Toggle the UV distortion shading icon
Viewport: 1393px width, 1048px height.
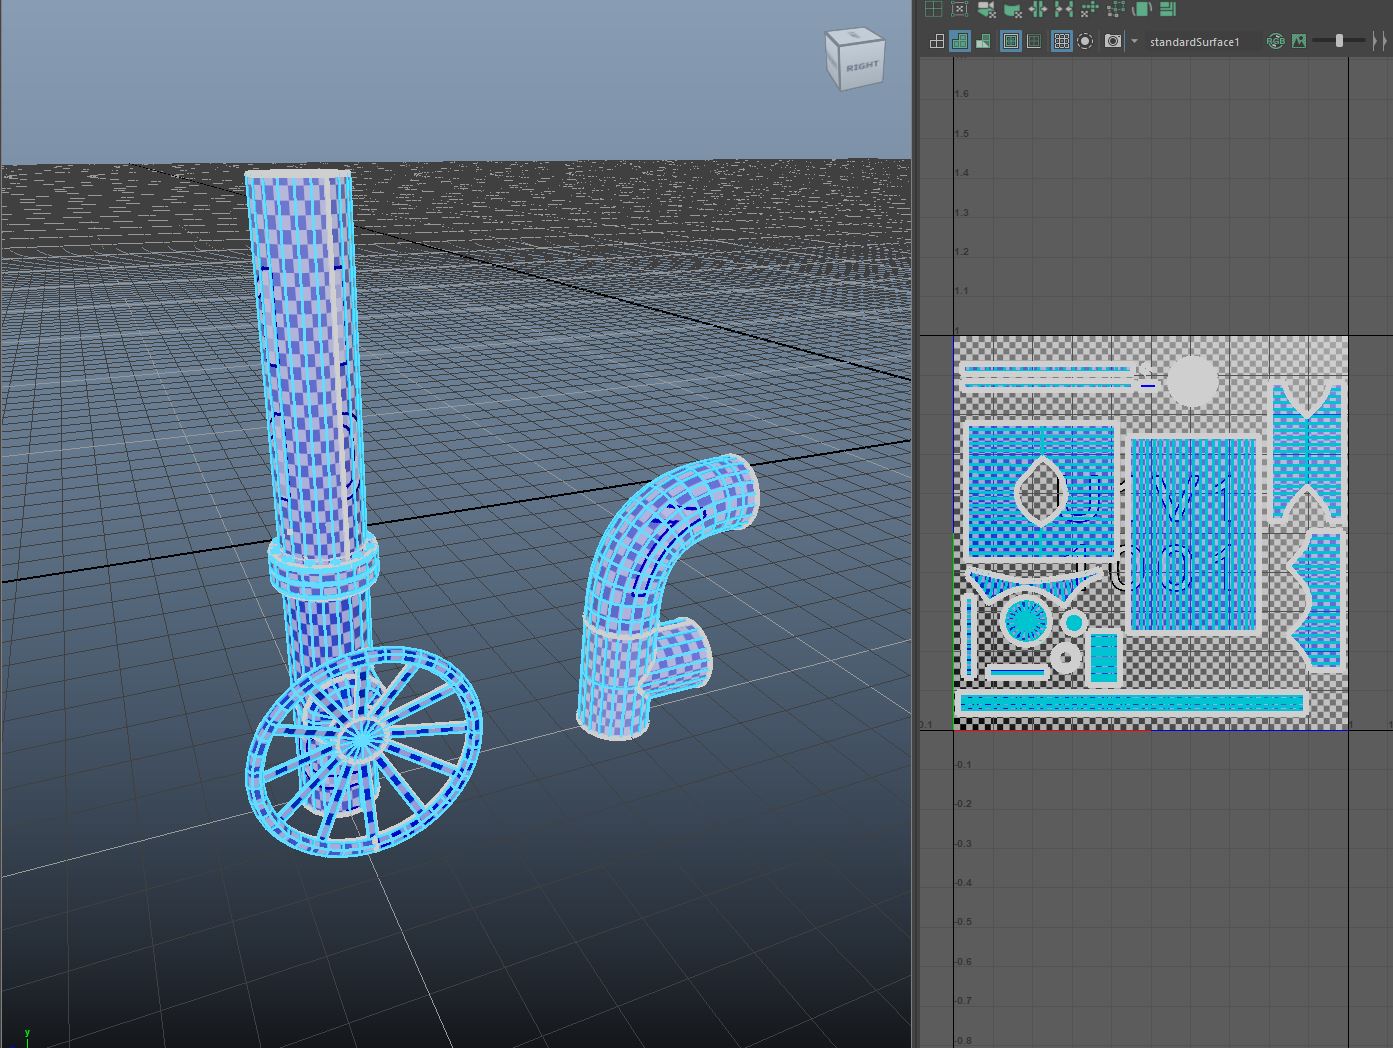[983, 41]
